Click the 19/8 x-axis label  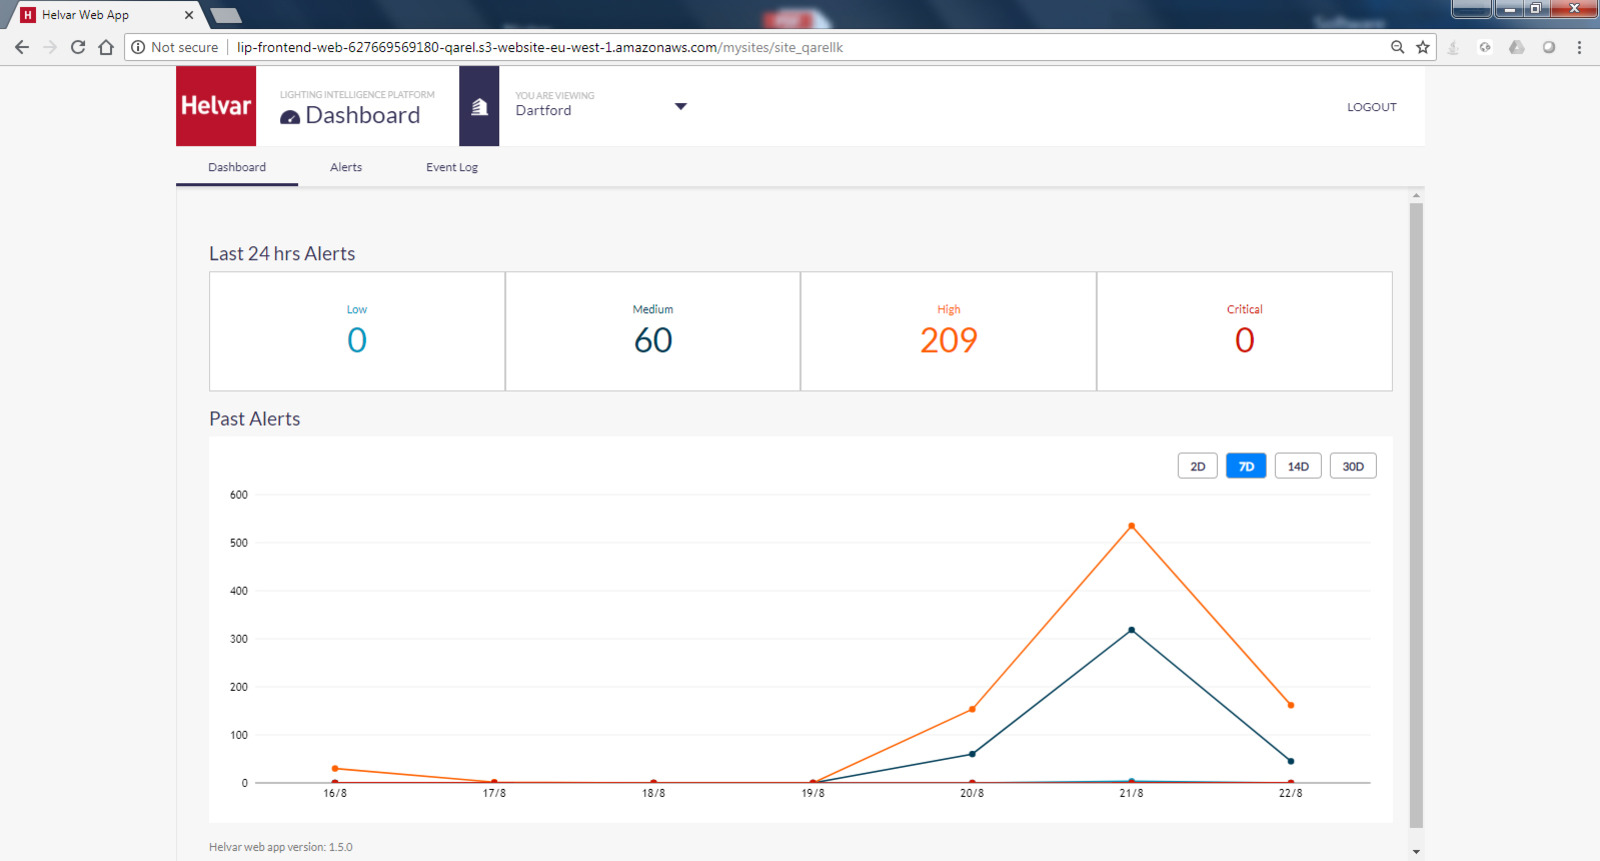tap(813, 793)
